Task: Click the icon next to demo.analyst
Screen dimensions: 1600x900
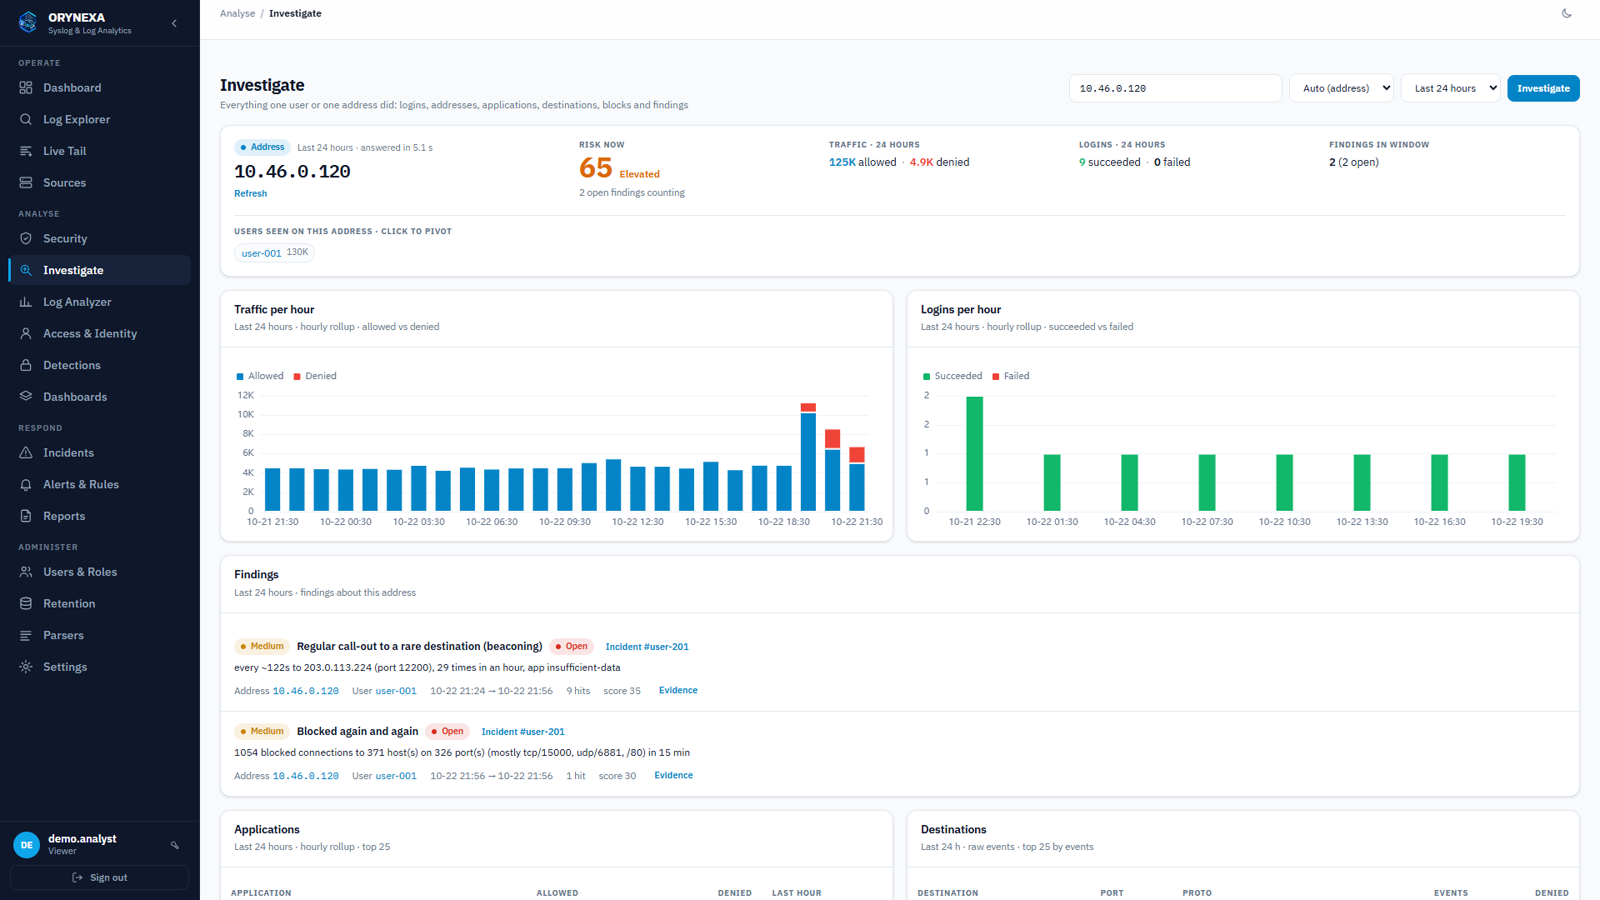Action: click(x=175, y=845)
